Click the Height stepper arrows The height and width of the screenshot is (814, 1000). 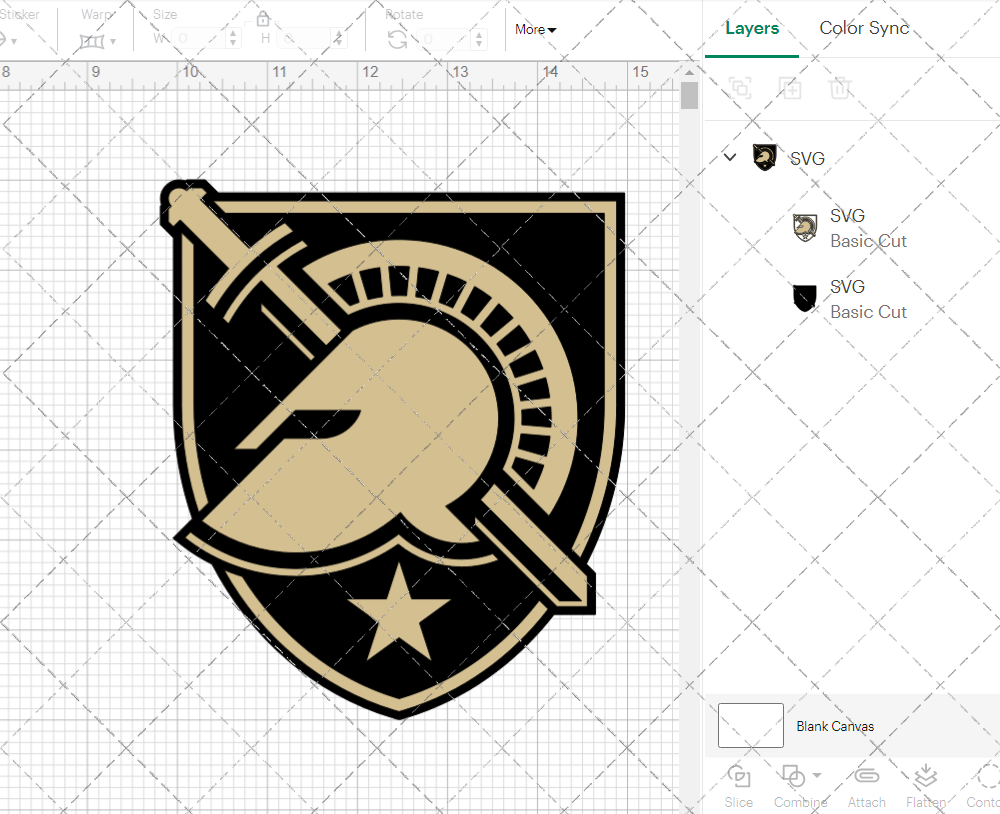pos(339,38)
